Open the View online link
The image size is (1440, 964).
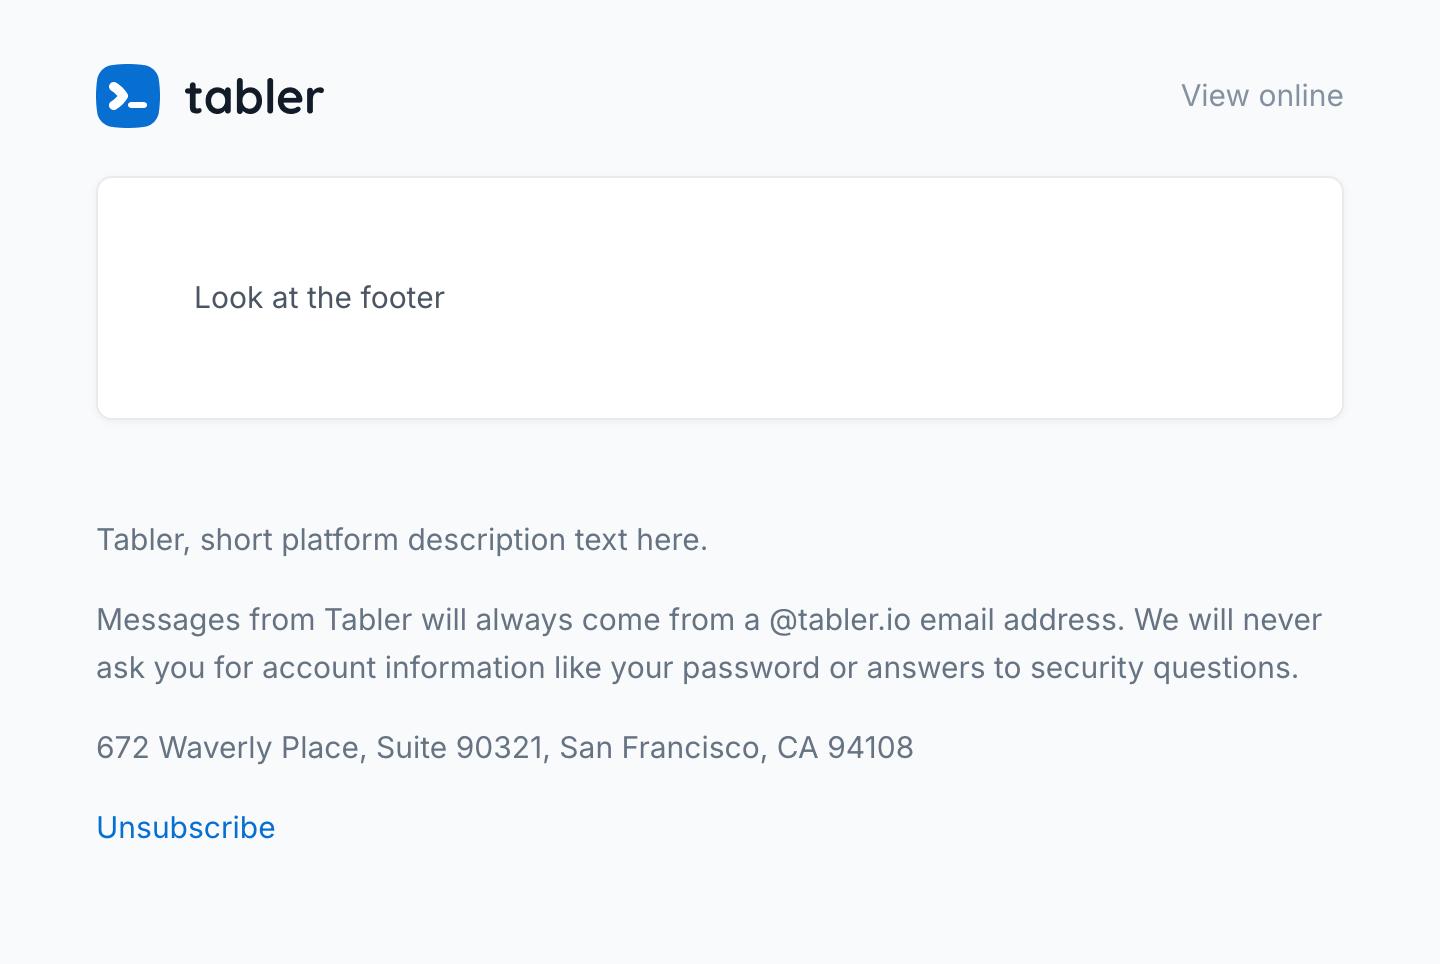1261,96
